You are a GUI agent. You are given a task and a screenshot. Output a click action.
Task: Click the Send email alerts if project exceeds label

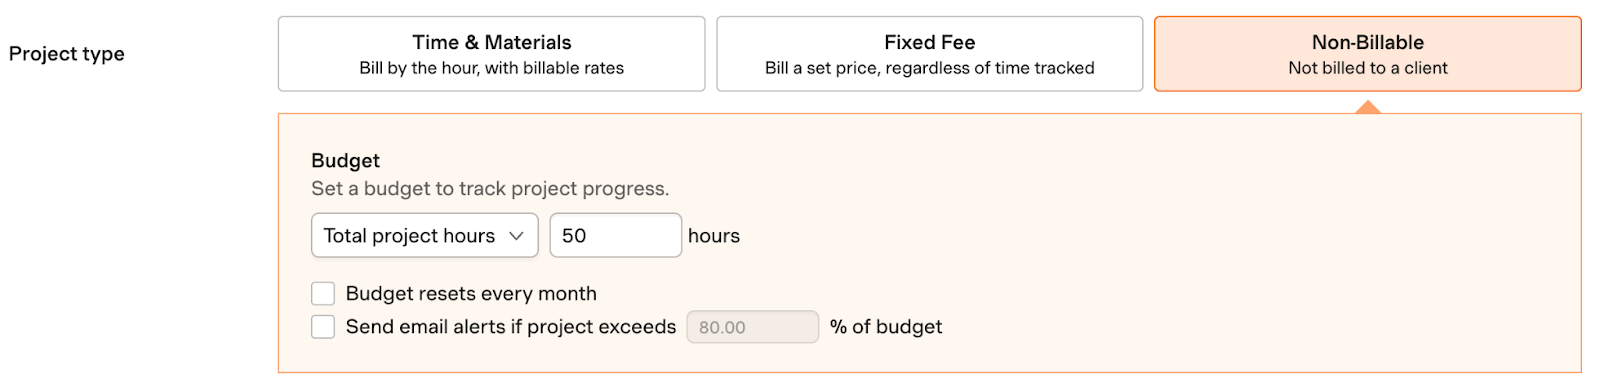click(x=511, y=327)
